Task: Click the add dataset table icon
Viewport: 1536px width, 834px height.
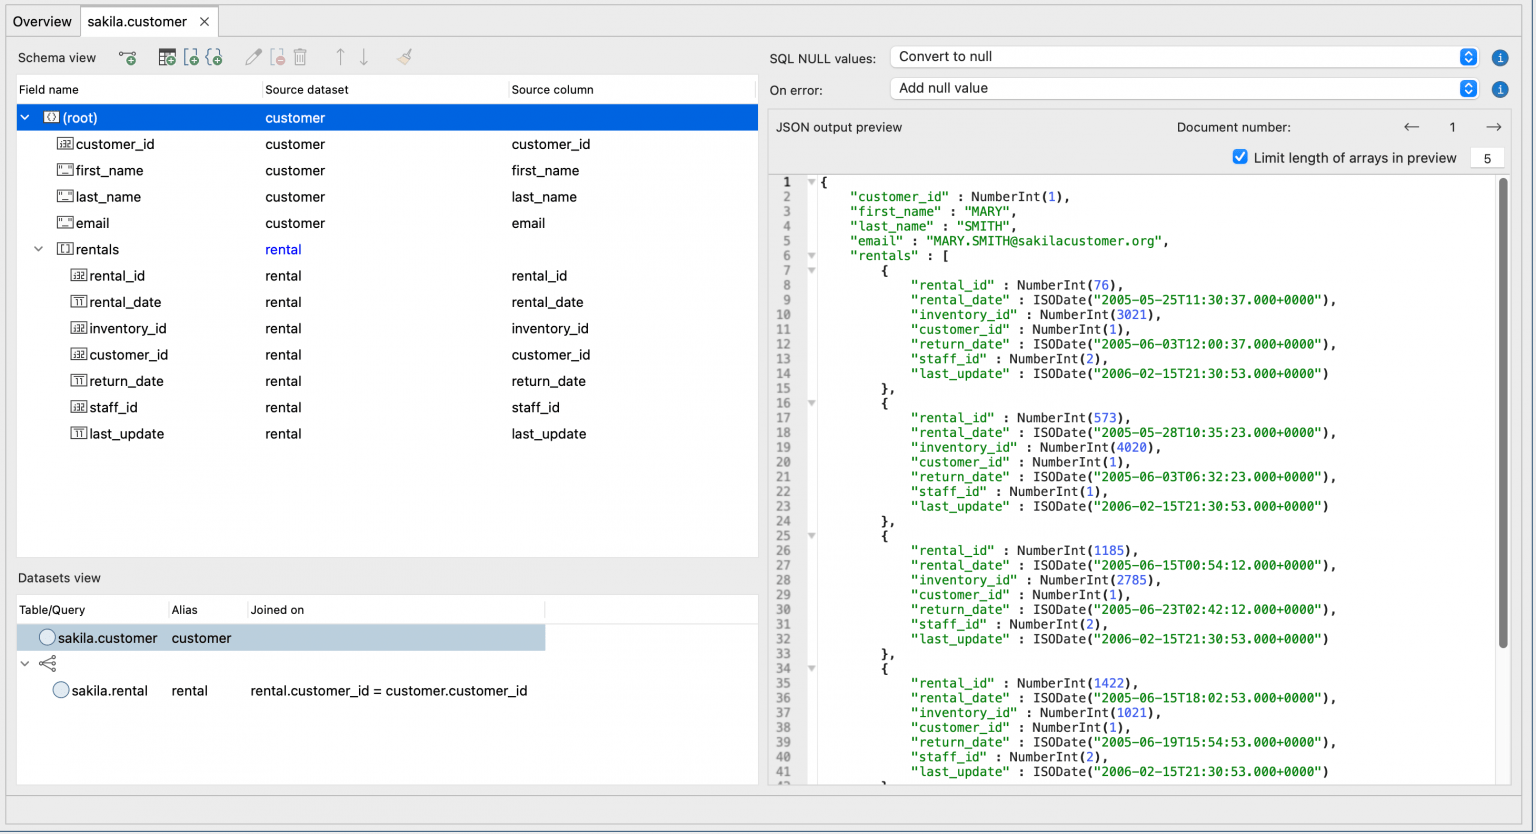Action: pyautogui.click(x=167, y=58)
